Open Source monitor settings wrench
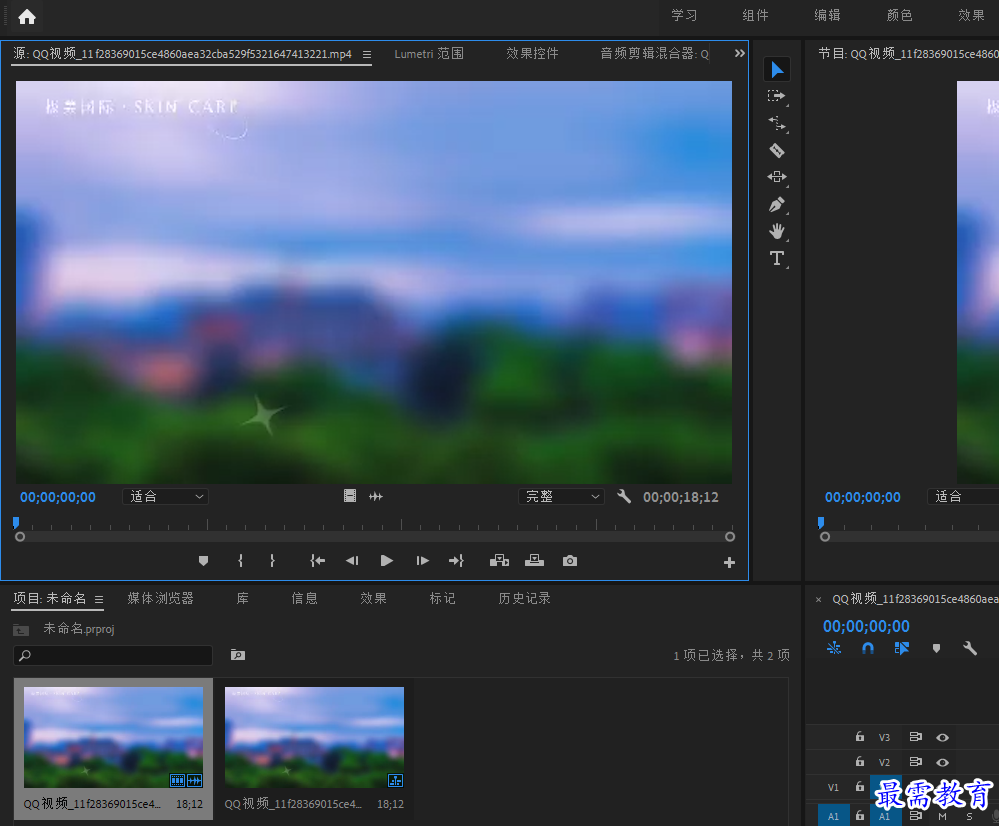The width and height of the screenshot is (999, 826). click(624, 496)
